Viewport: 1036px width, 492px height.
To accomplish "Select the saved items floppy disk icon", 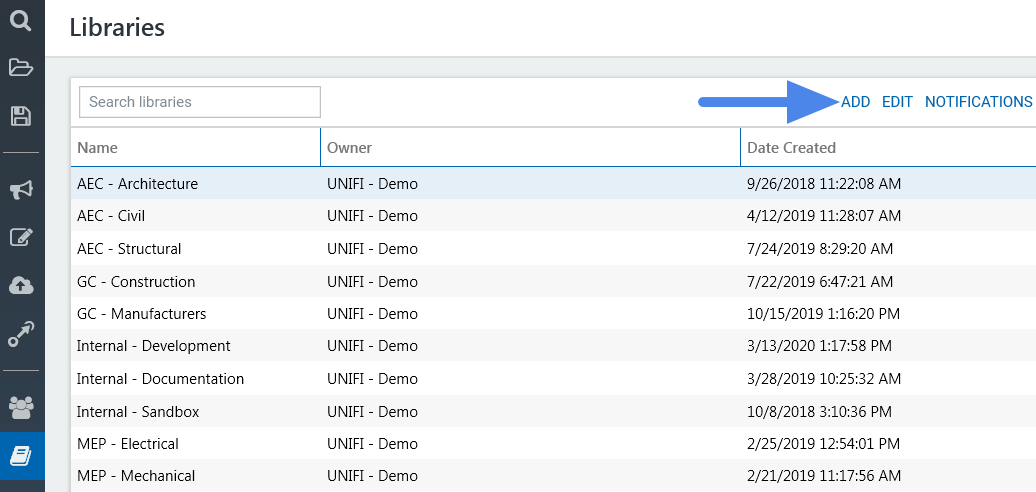I will (21, 116).
